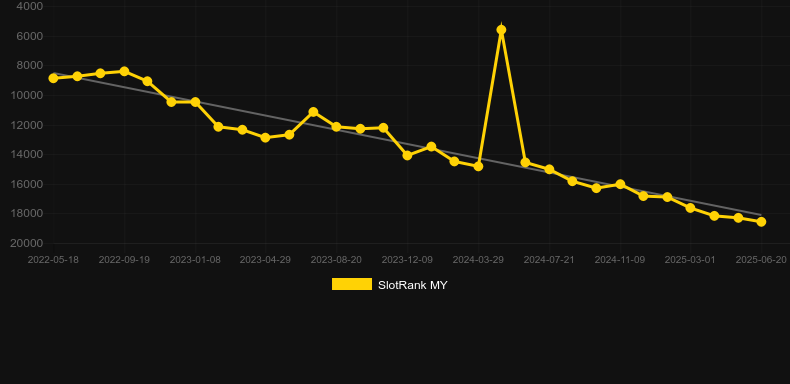Click the 2025-03-01 x-axis date label
Image resolution: width=790 pixels, height=384 pixels.
pyautogui.click(x=690, y=260)
